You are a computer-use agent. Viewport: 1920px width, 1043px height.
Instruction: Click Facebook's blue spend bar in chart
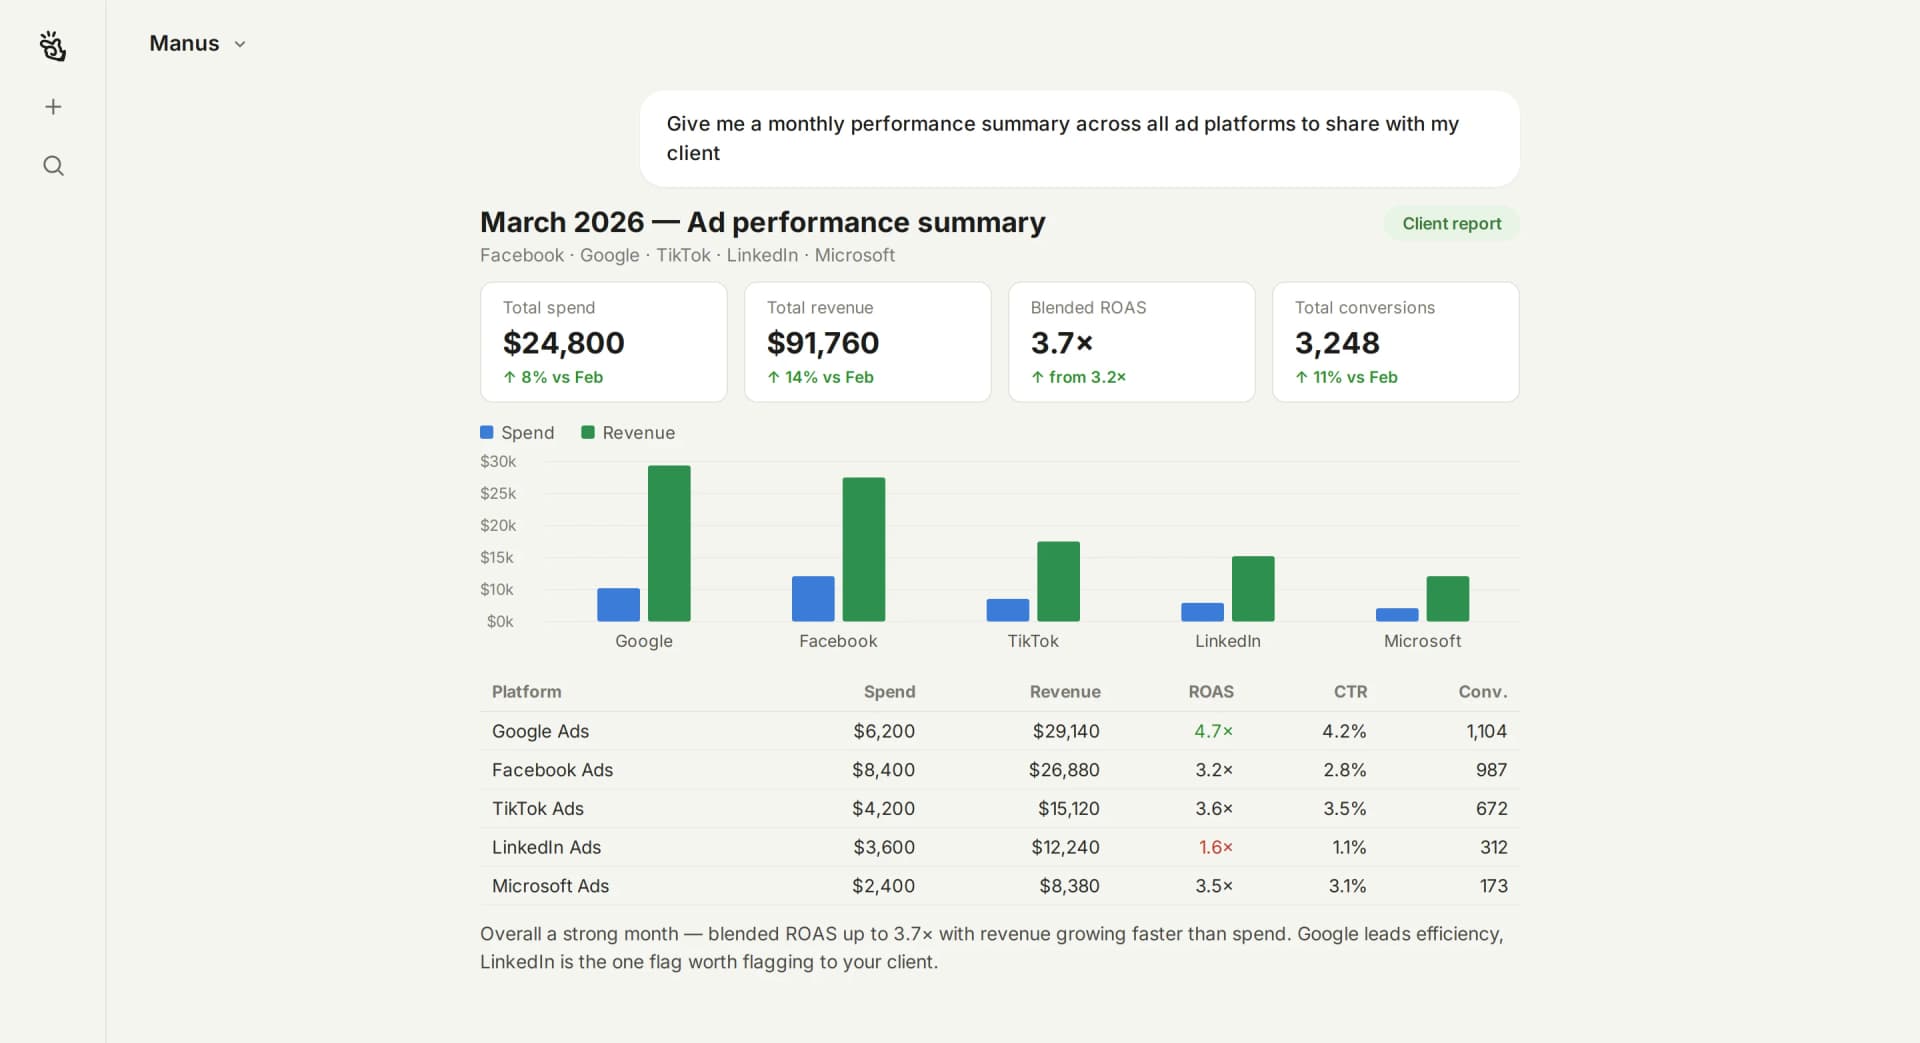813,599
